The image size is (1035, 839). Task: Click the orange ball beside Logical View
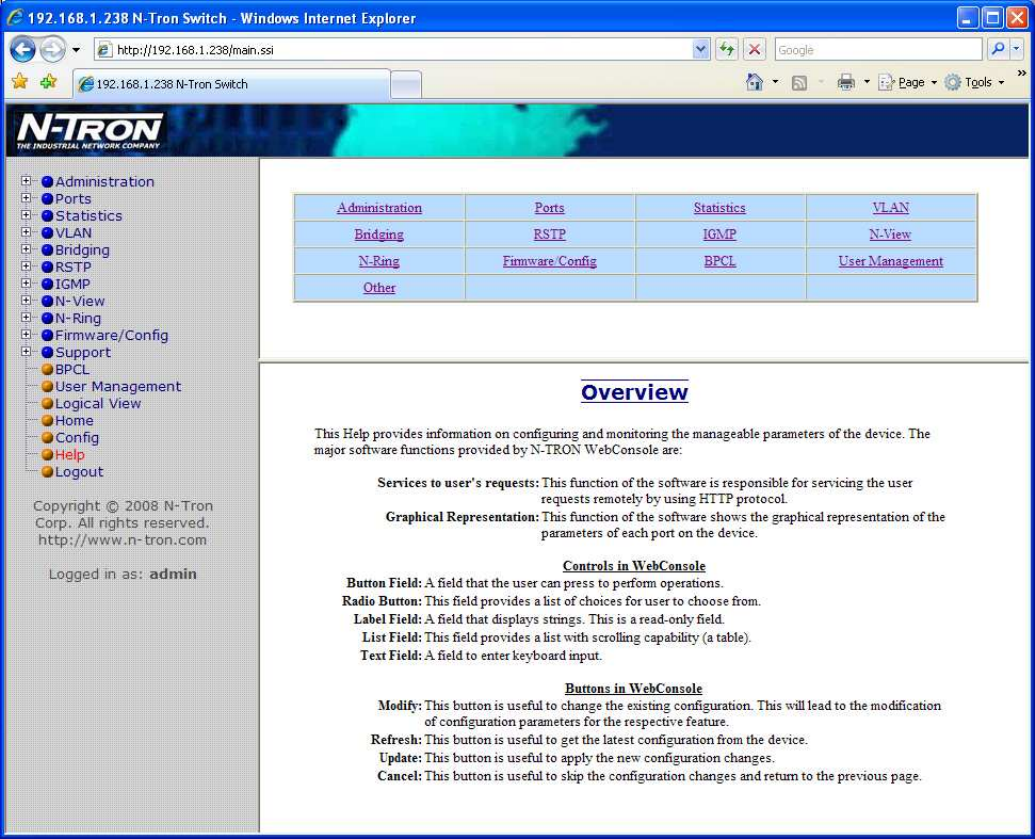47,404
